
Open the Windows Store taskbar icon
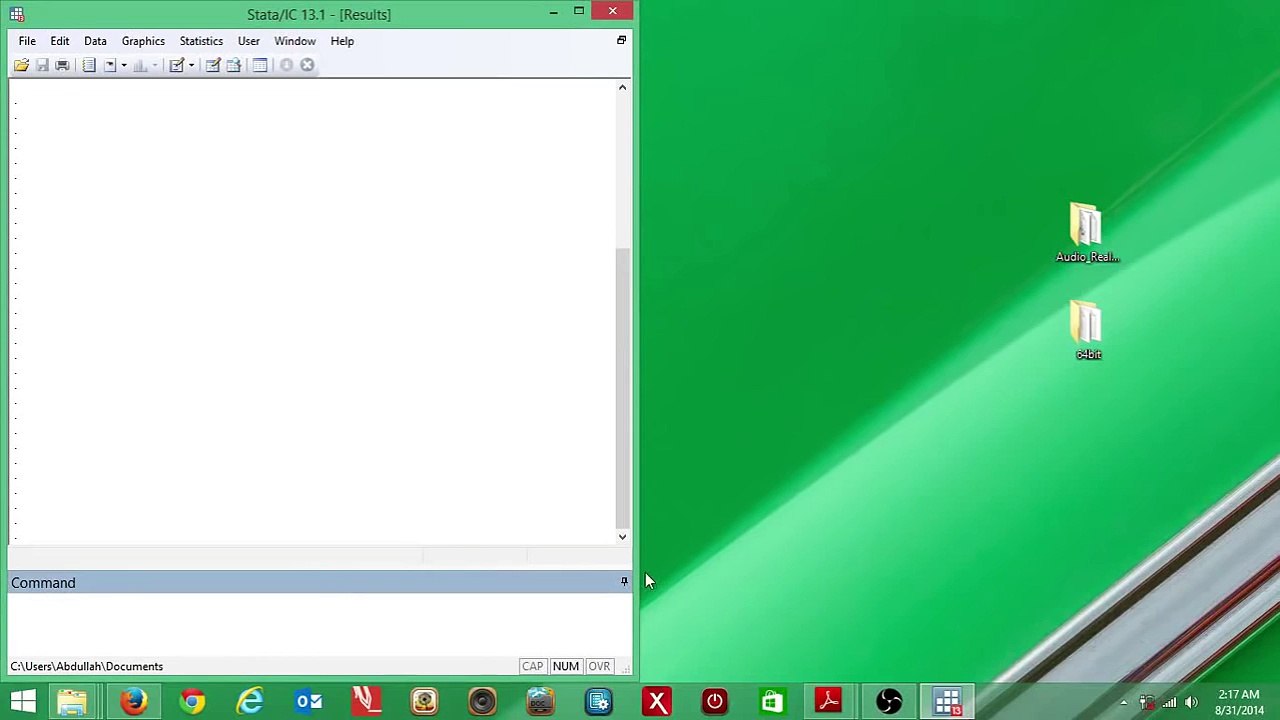(x=772, y=701)
